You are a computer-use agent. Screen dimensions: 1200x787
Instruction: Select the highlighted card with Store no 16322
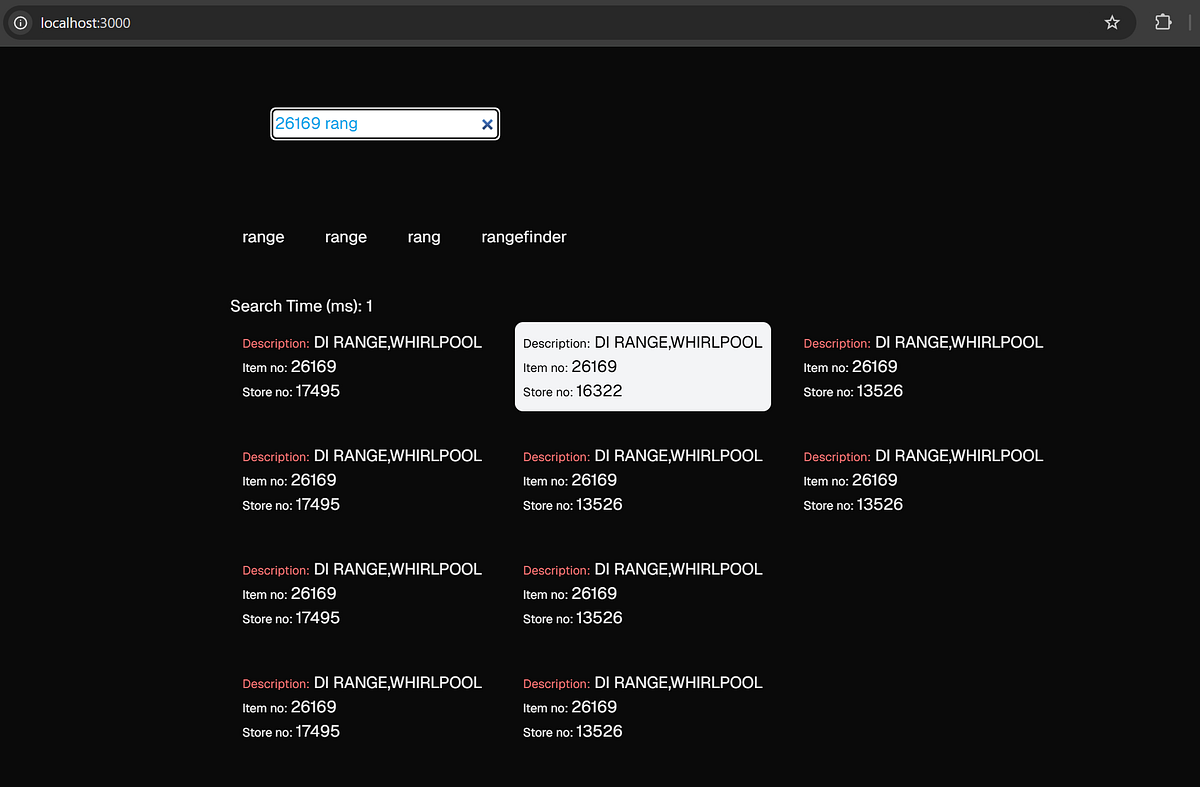tap(642, 366)
